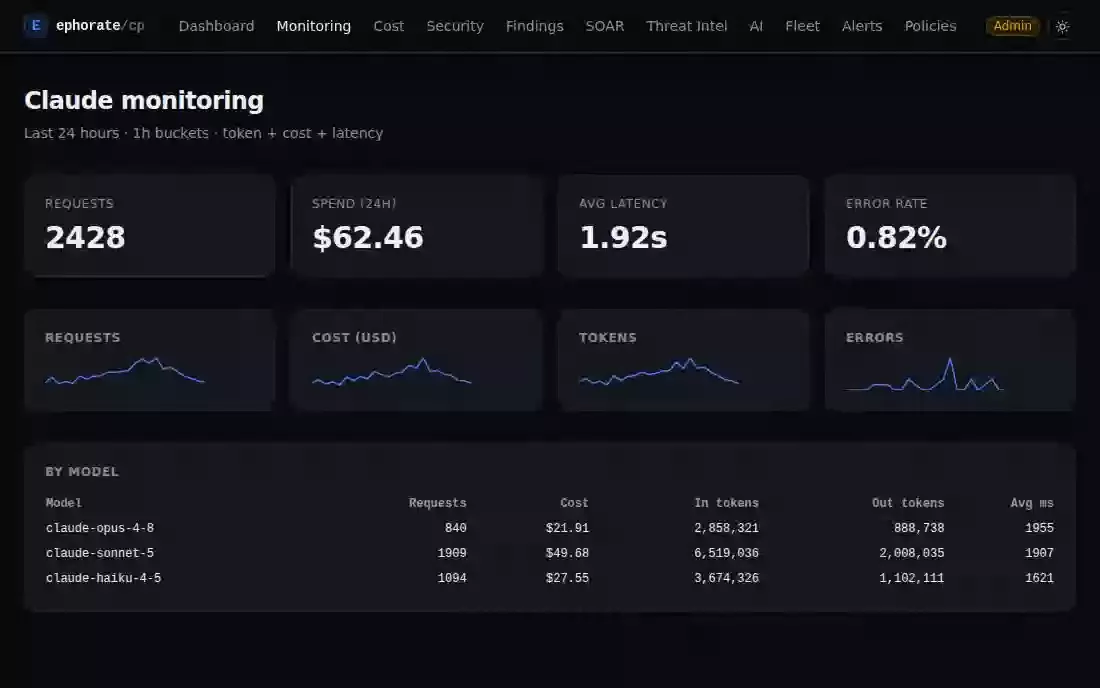Go to the Cost page
Image resolution: width=1100 pixels, height=688 pixels.
coord(389,26)
